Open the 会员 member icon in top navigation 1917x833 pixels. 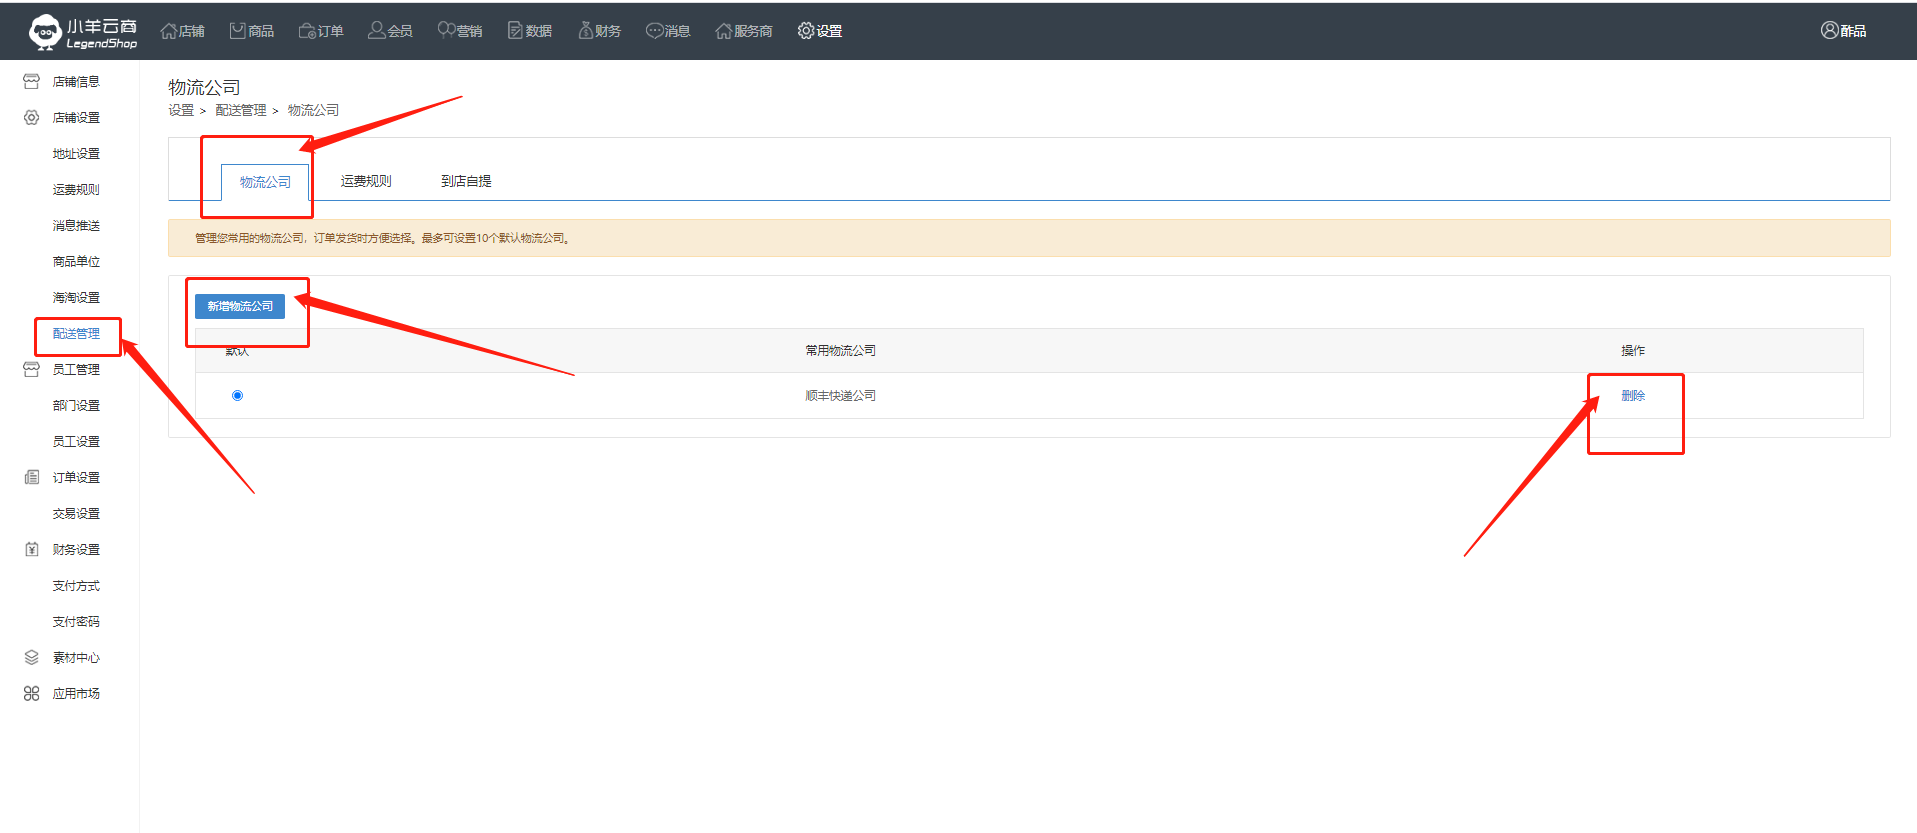[x=377, y=31]
